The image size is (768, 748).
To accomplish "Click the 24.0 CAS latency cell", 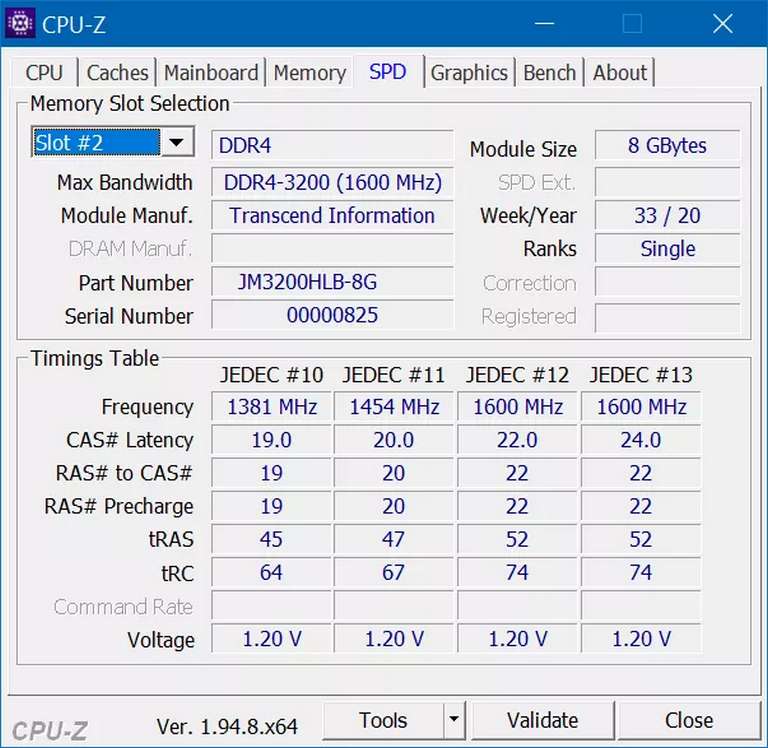I will [641, 440].
